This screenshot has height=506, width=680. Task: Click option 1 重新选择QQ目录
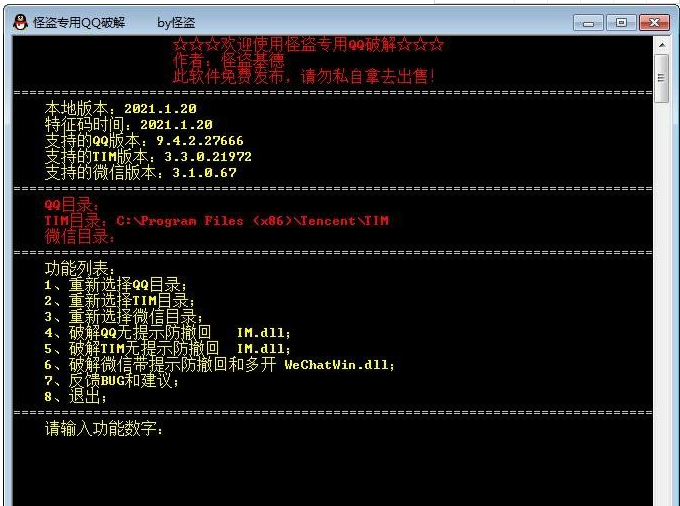click(x=116, y=285)
